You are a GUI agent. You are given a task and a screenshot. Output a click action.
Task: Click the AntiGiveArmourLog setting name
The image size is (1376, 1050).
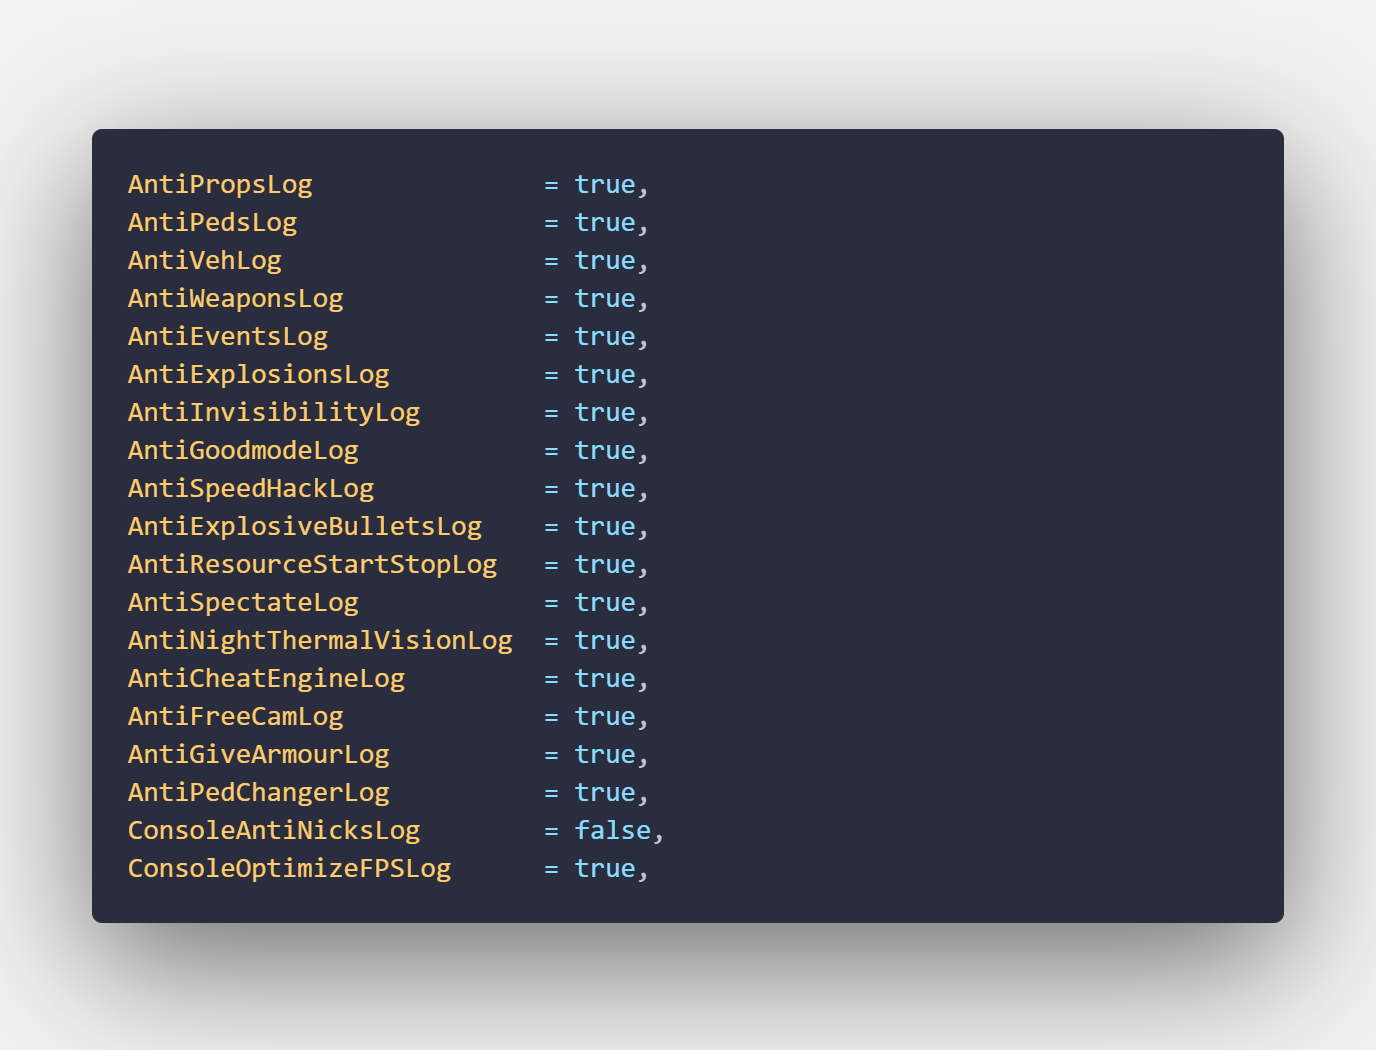(x=258, y=755)
